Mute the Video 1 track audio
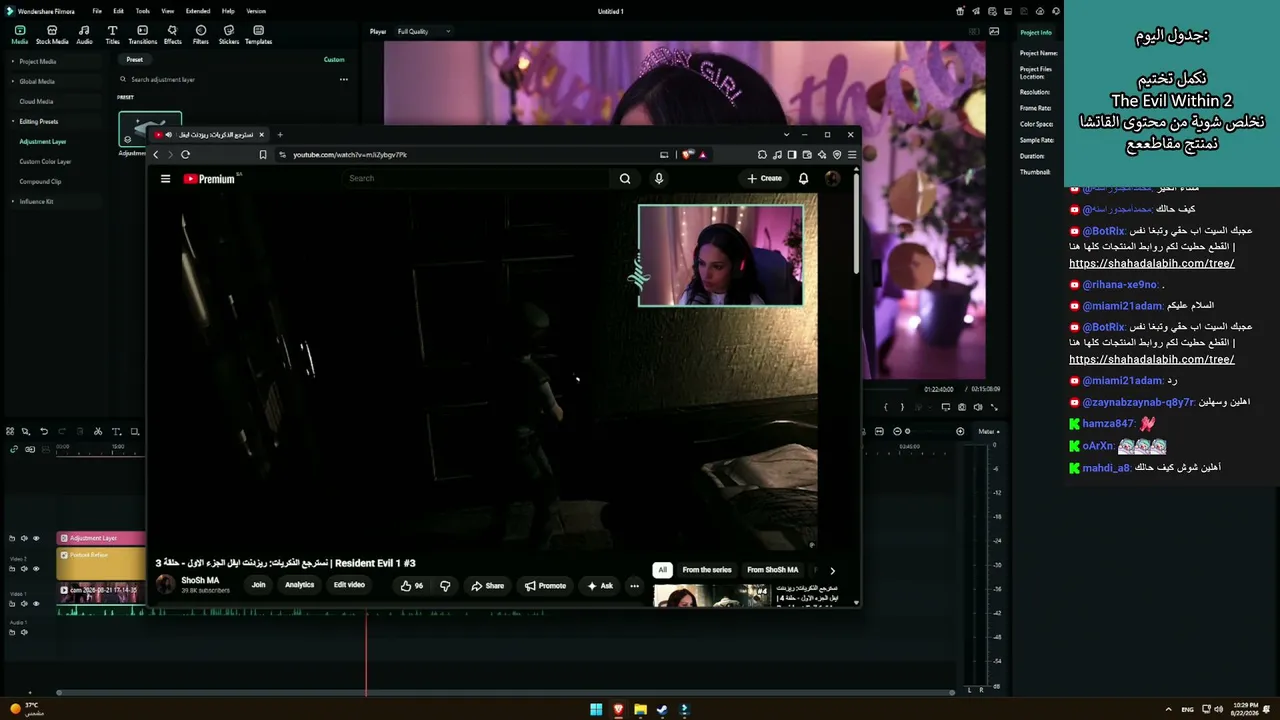This screenshot has width=1280, height=720. 24,604
